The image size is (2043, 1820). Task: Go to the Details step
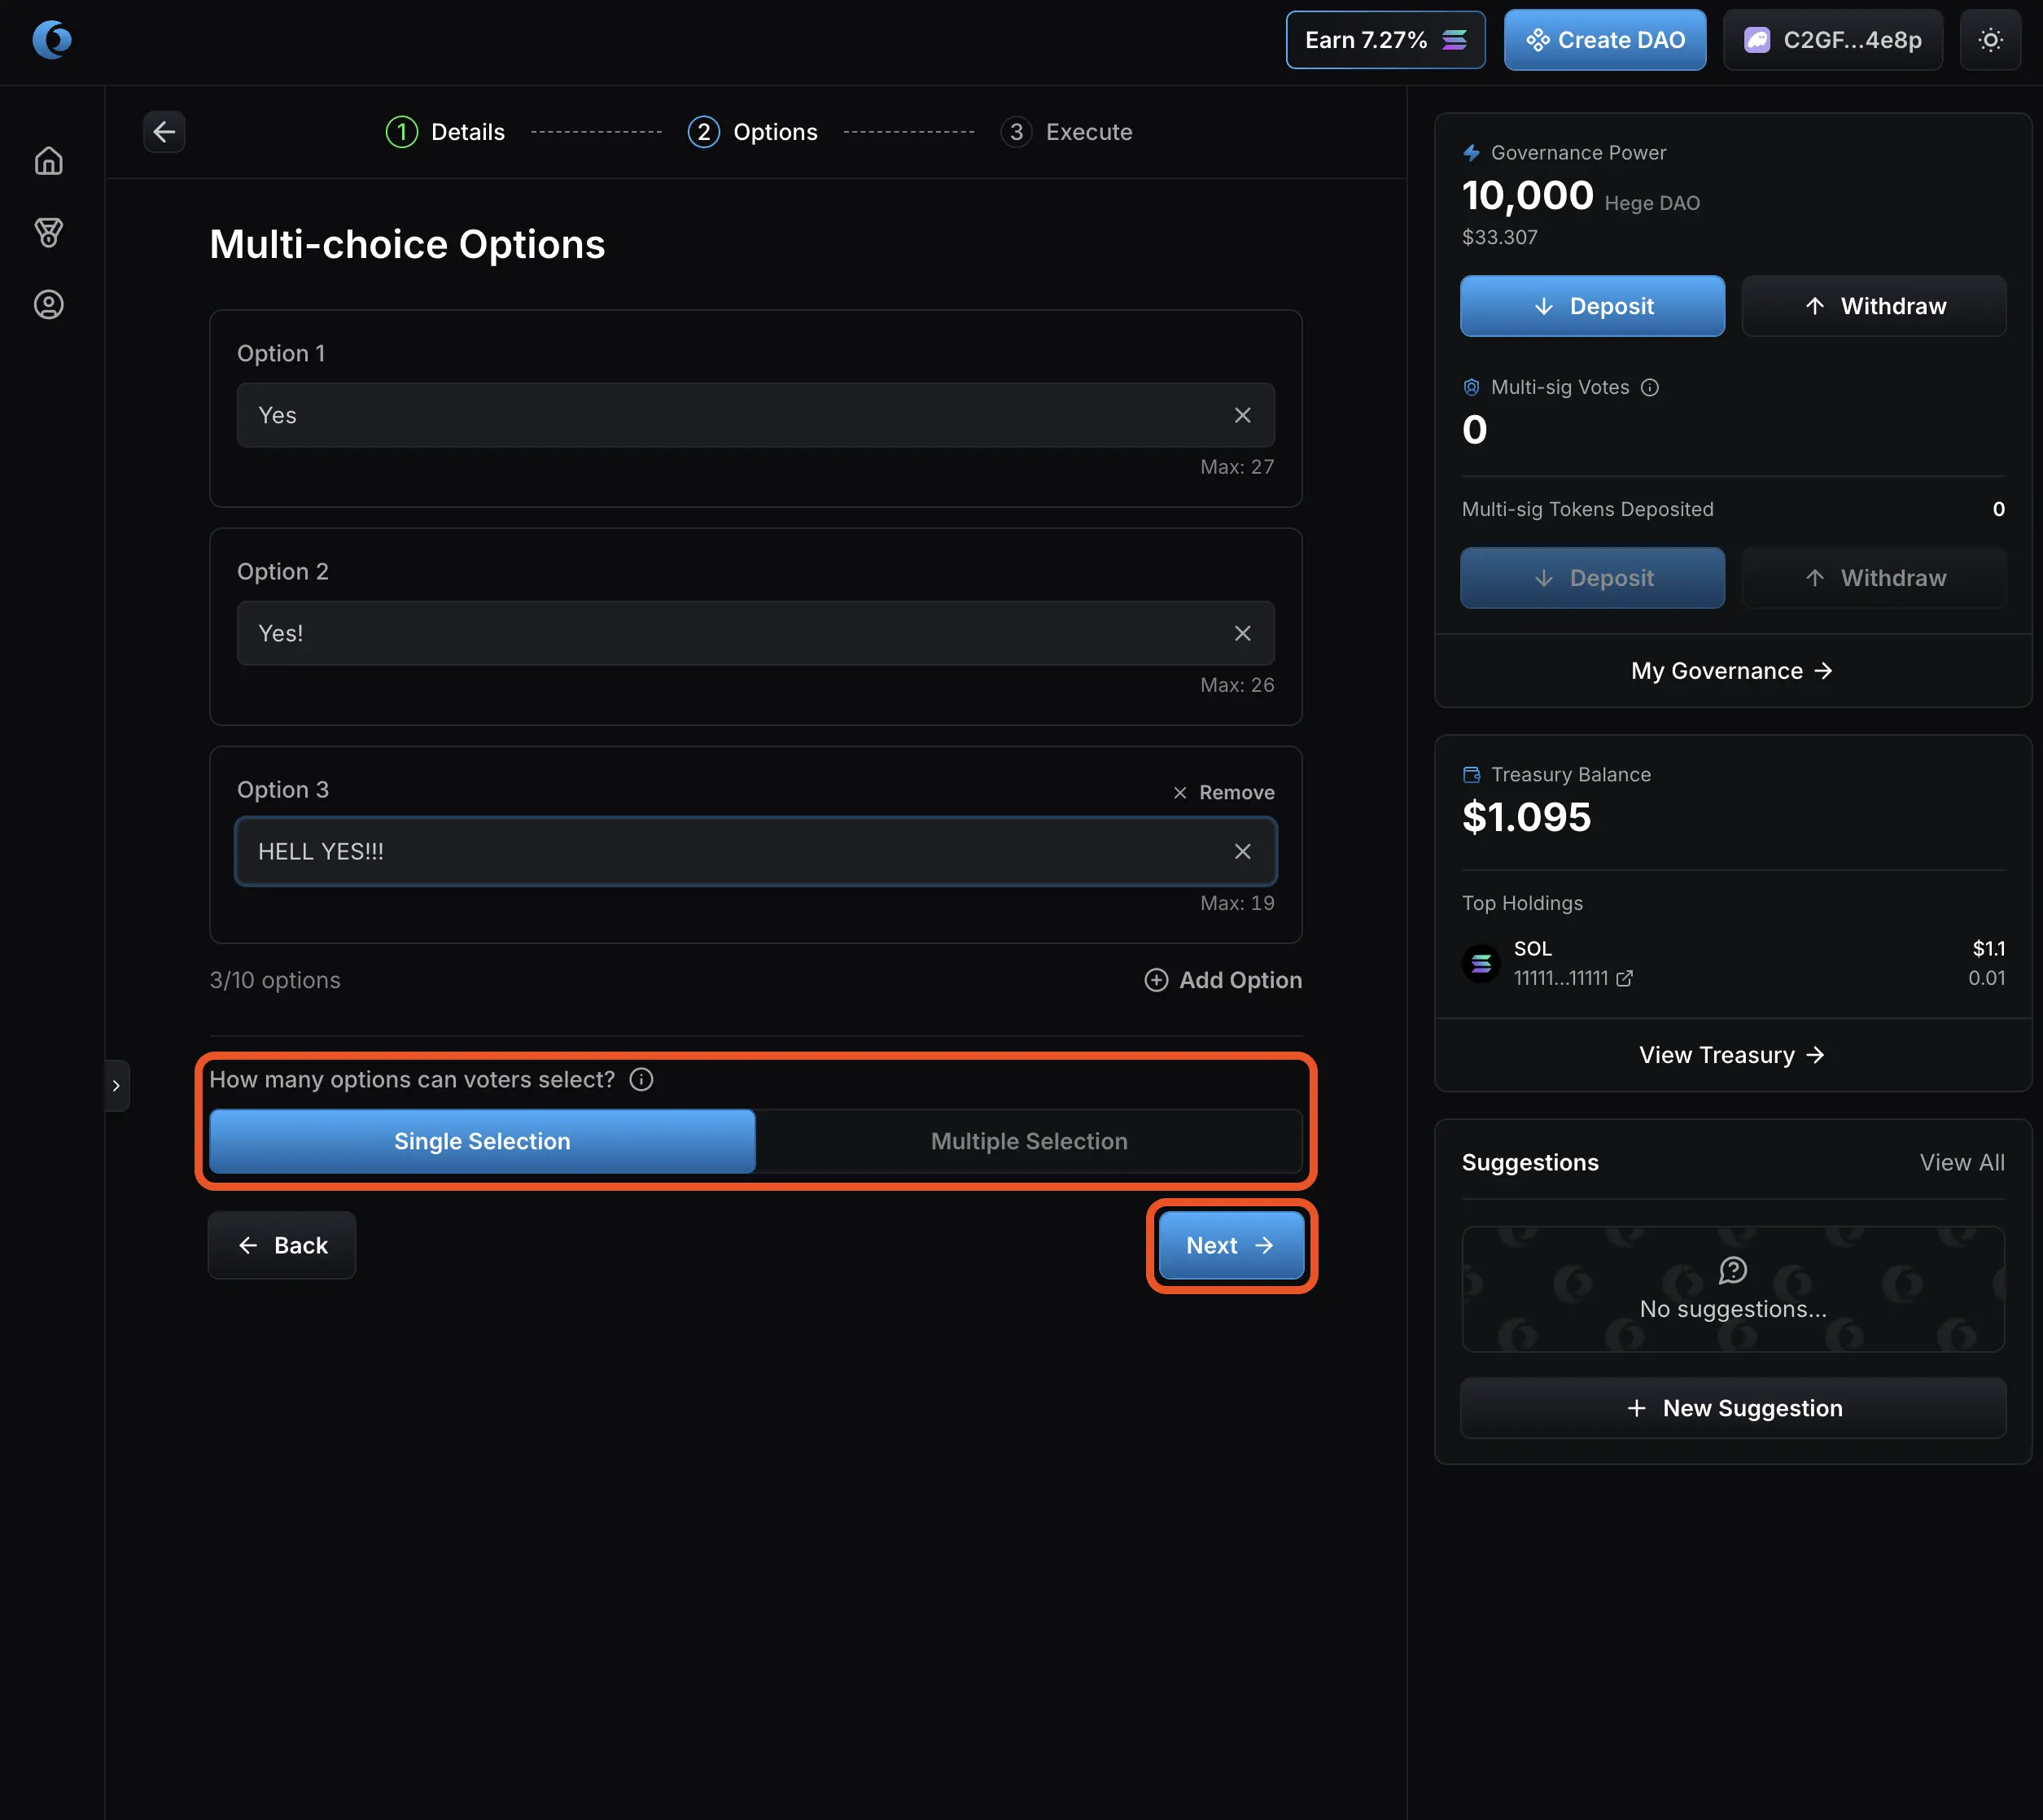pos(446,132)
